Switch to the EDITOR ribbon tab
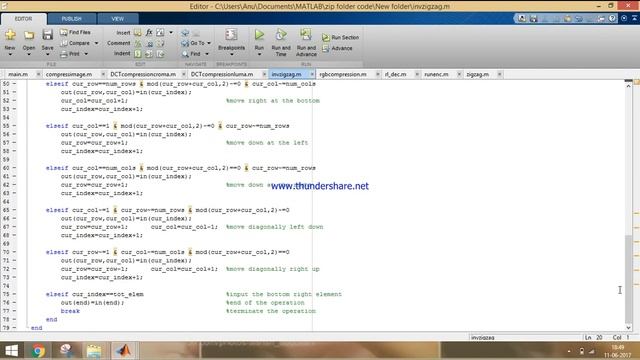The height and width of the screenshot is (360, 640). coord(23,19)
